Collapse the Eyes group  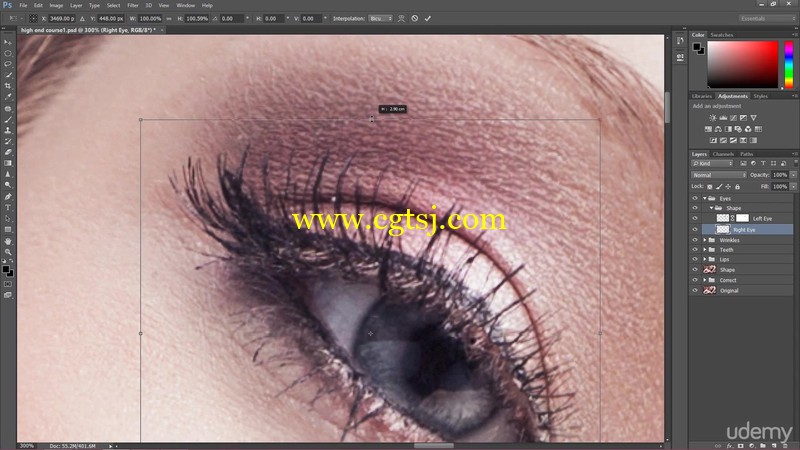(705, 198)
